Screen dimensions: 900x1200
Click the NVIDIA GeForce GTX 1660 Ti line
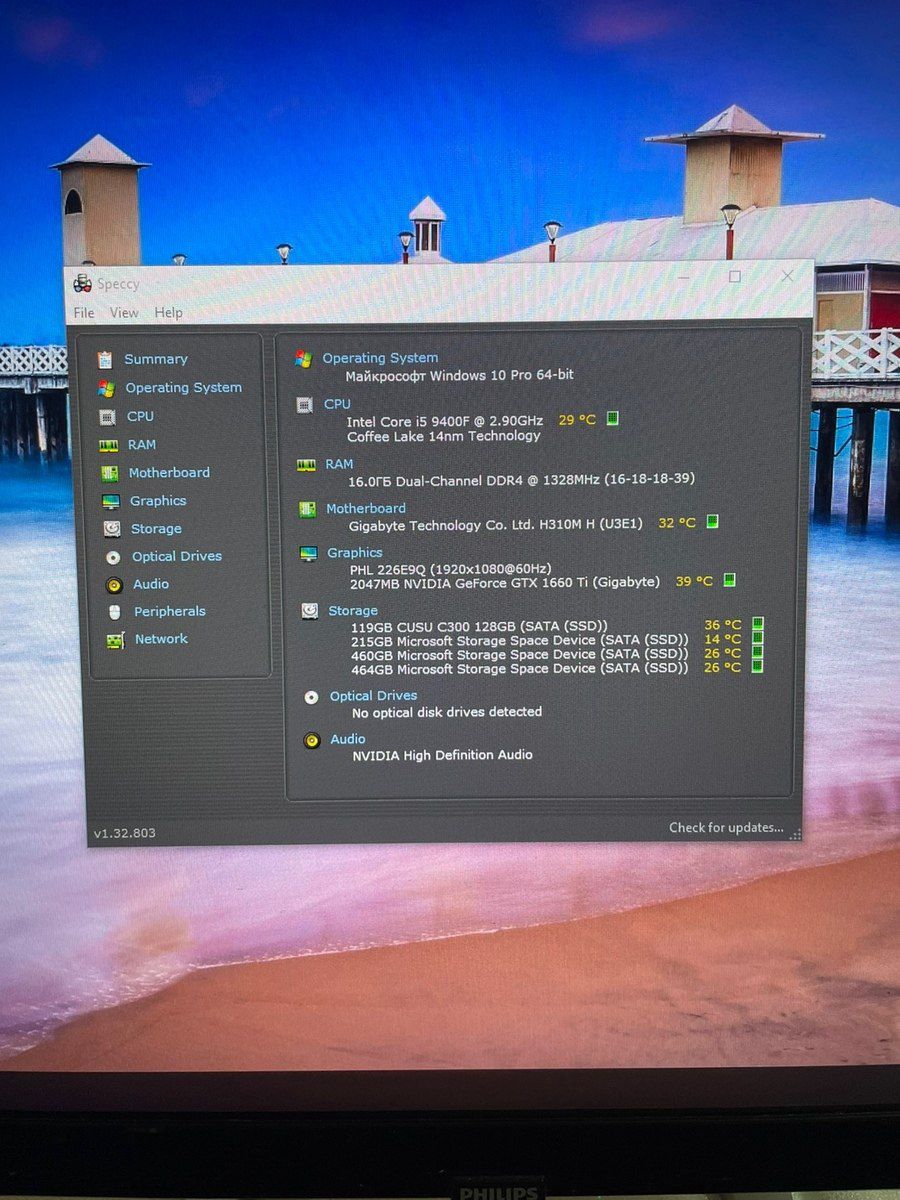(505, 582)
